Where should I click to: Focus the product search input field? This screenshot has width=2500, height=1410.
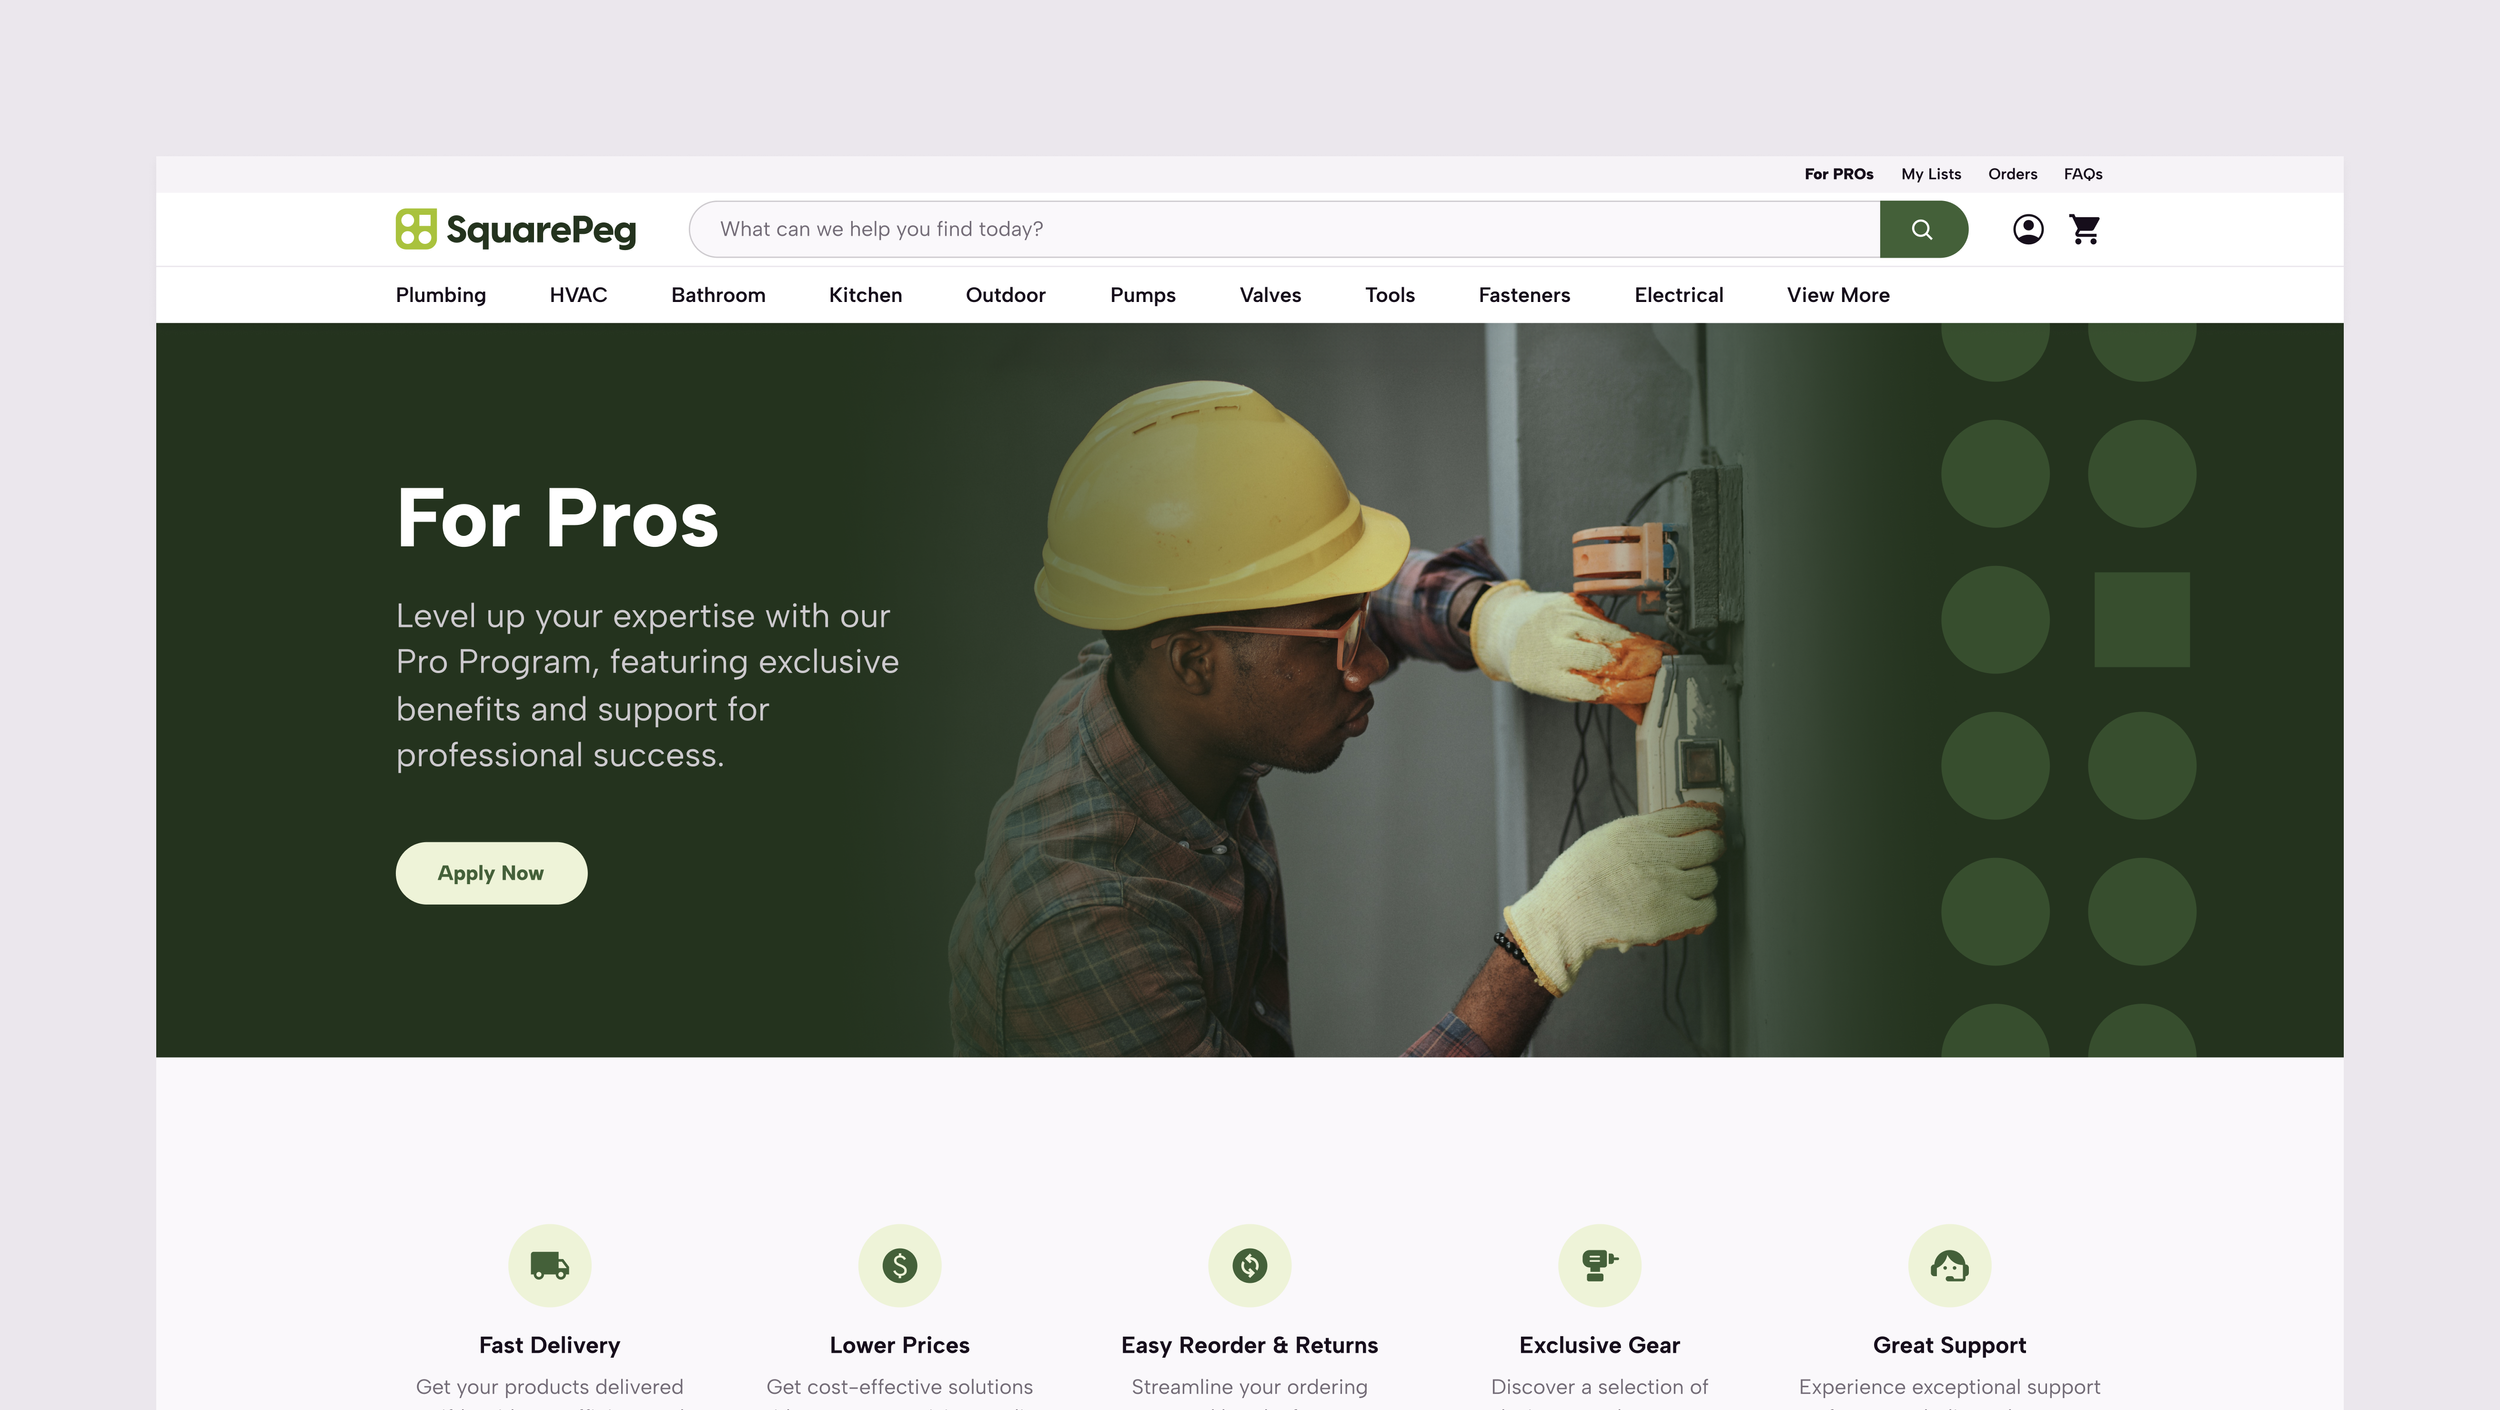click(1284, 229)
